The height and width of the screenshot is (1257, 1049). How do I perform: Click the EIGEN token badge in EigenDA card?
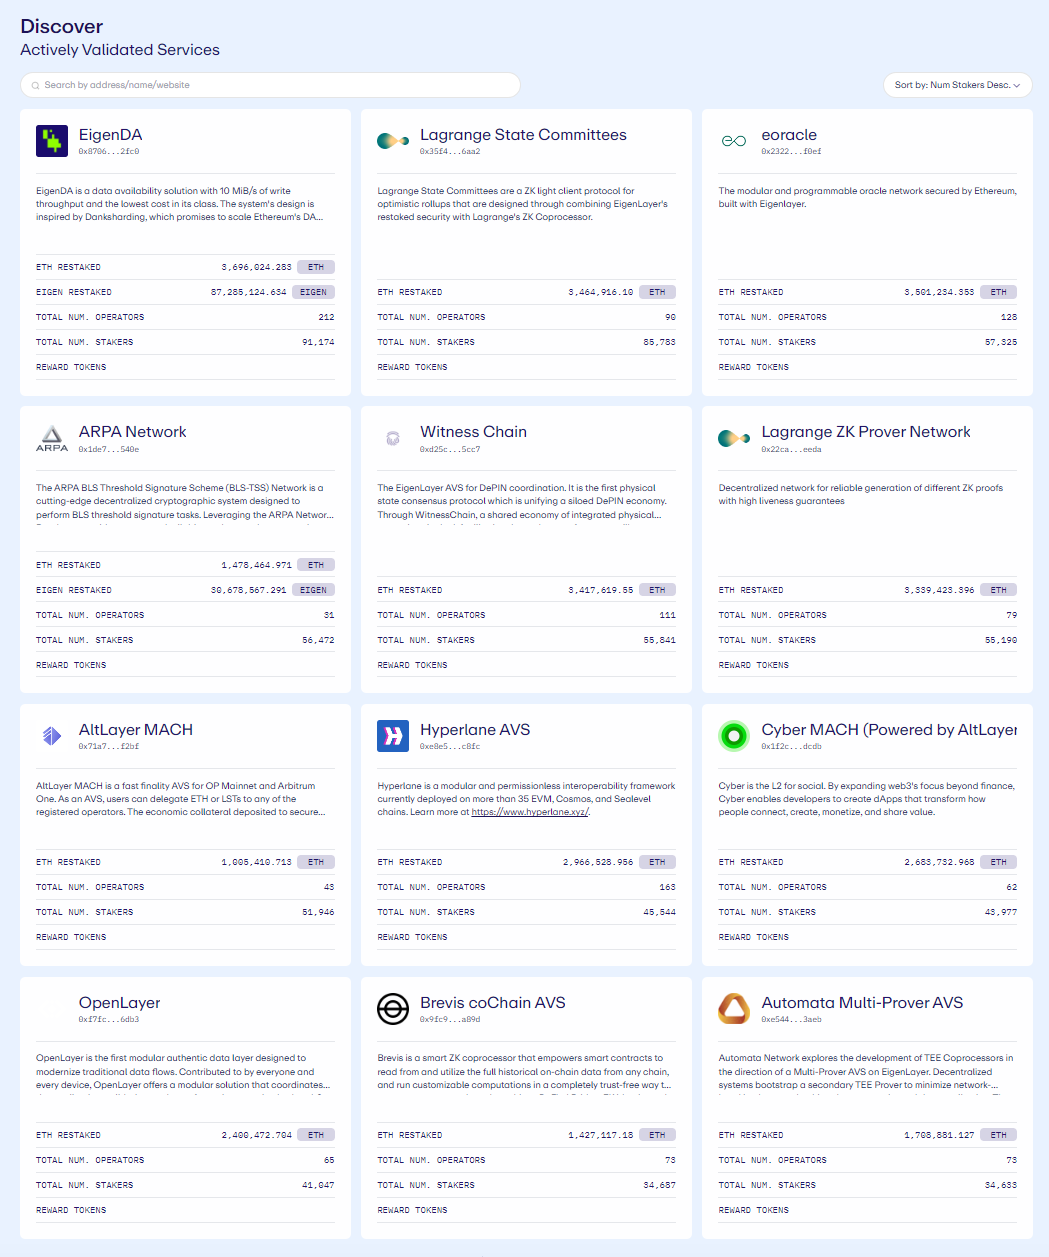pos(315,292)
